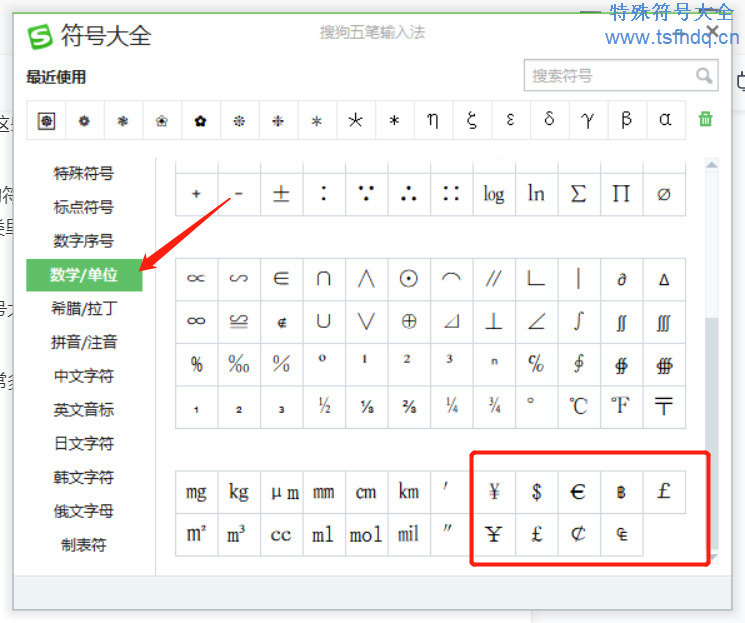The width and height of the screenshot is (745, 623).
Task: Select the 希腊/拉丁 category
Action: click(x=84, y=308)
